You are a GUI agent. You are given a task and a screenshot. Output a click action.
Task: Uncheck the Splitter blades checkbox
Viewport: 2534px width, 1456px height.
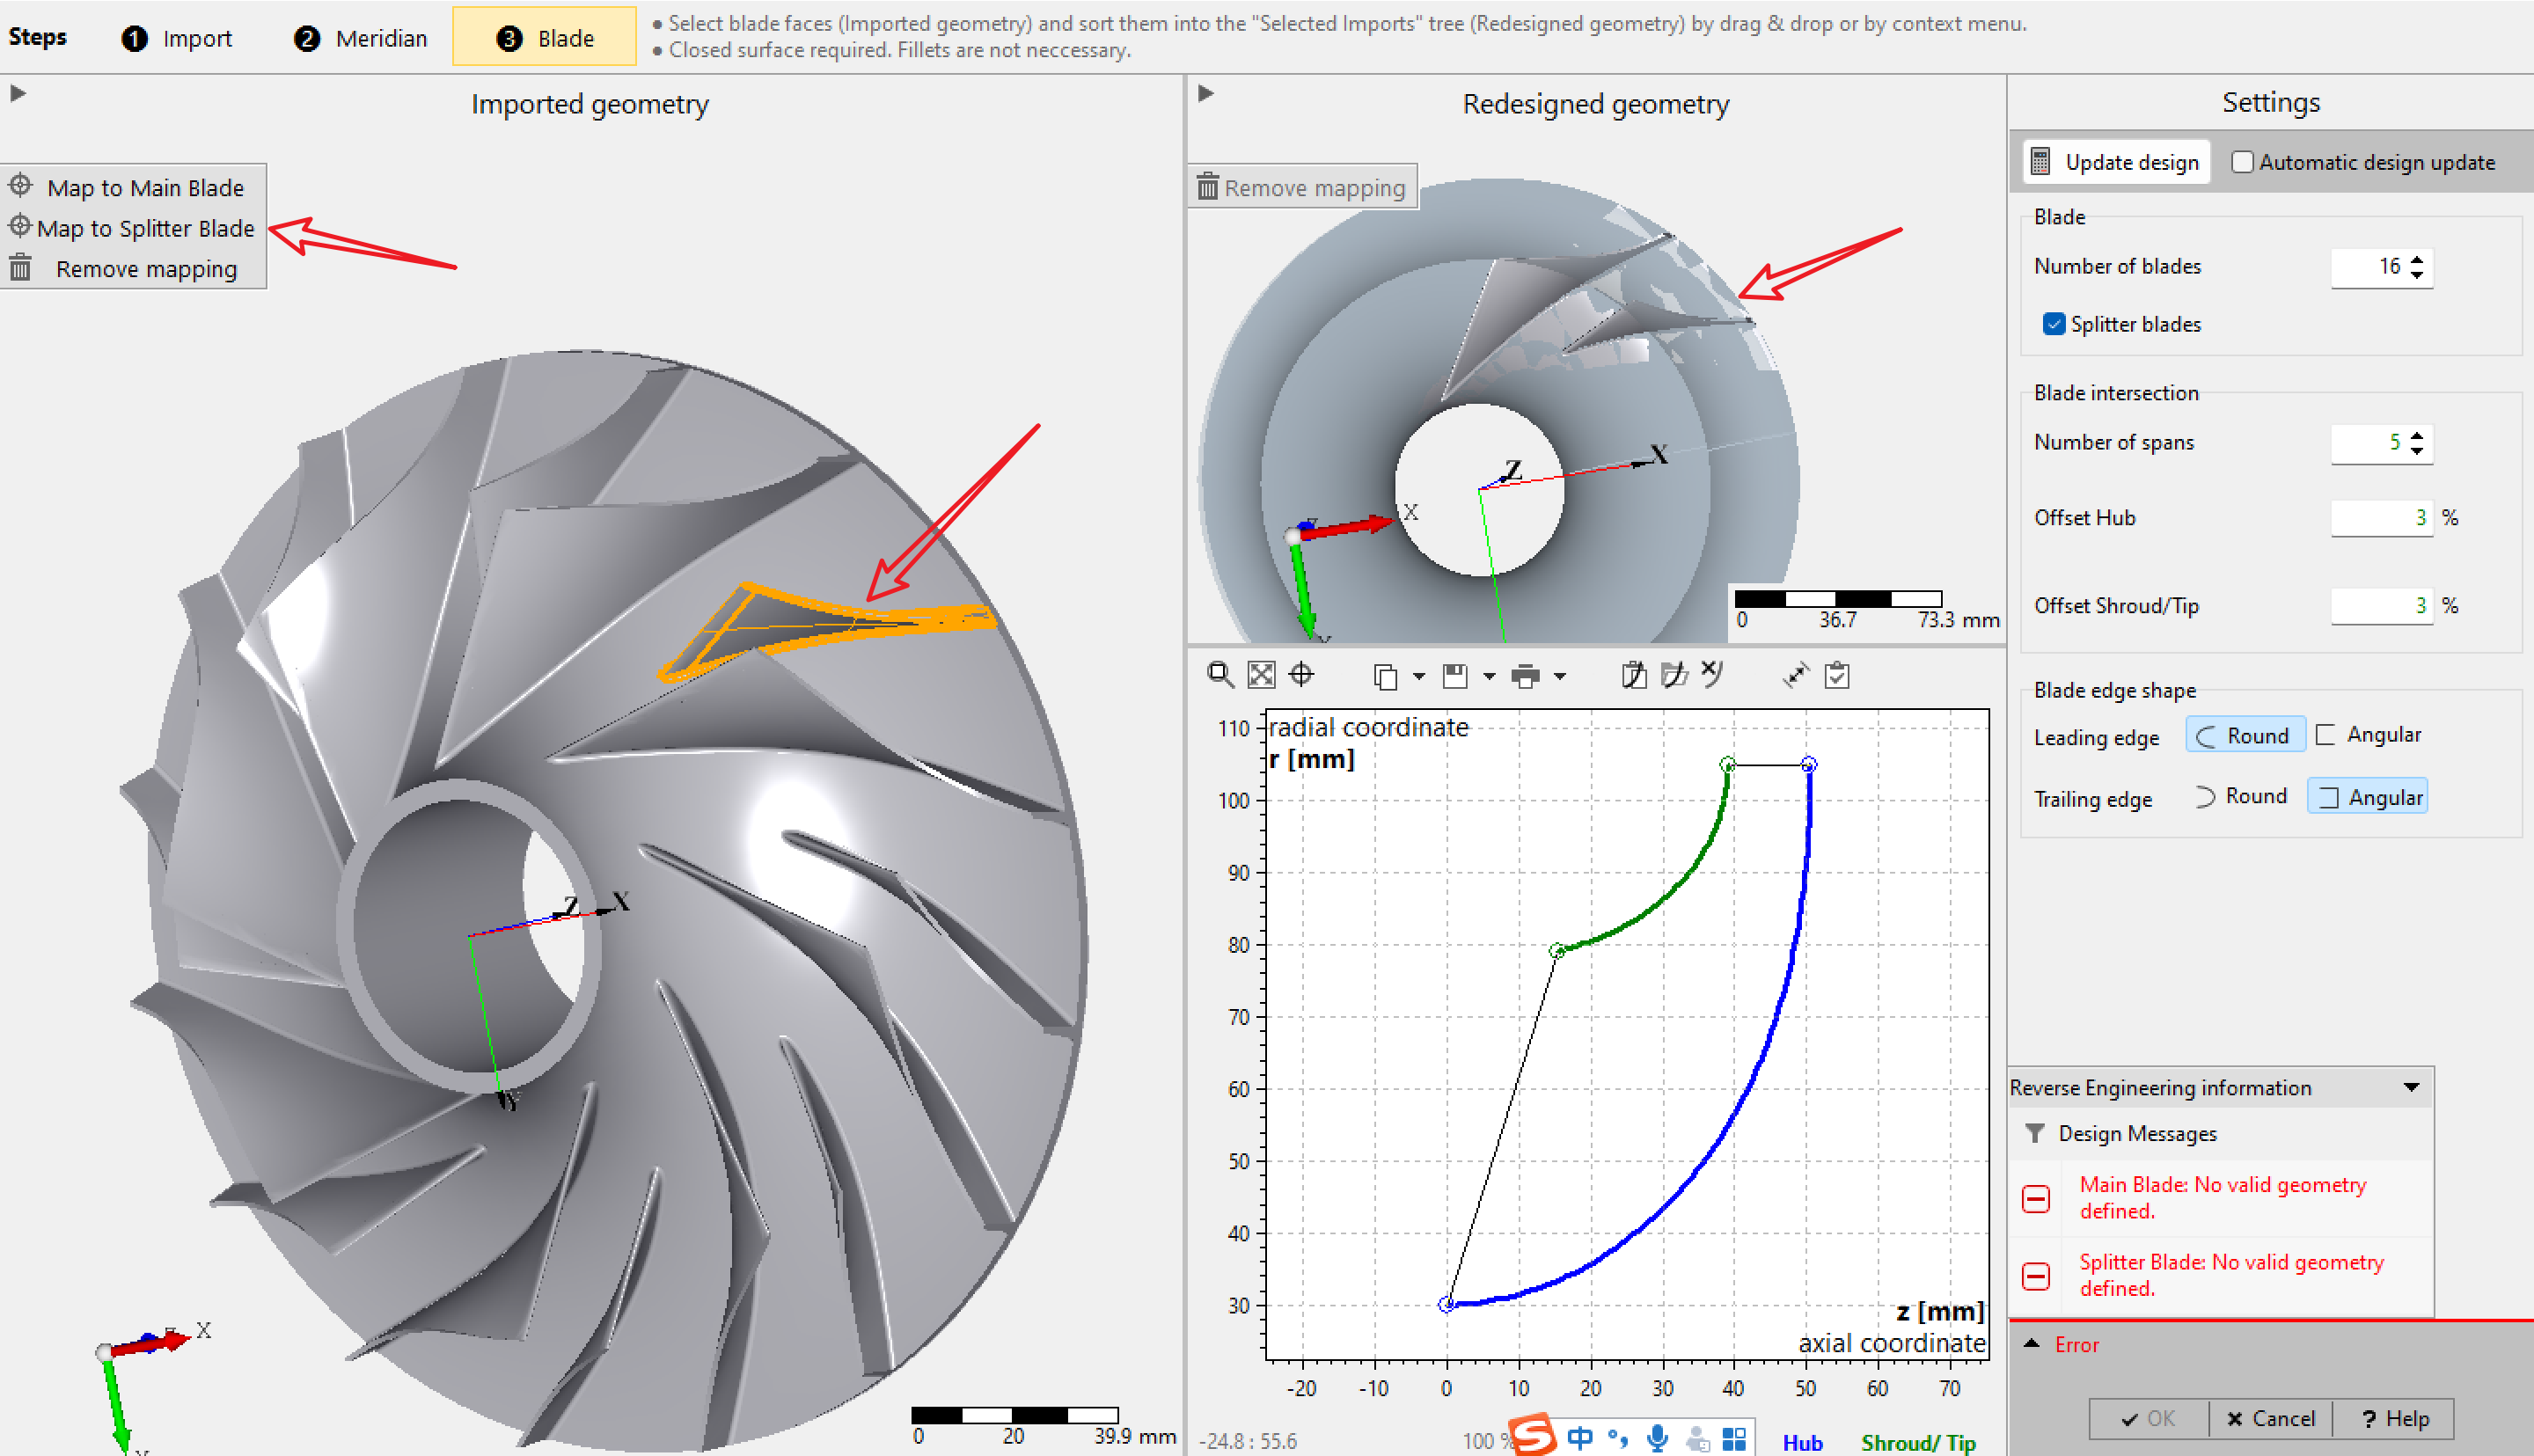tap(2054, 324)
